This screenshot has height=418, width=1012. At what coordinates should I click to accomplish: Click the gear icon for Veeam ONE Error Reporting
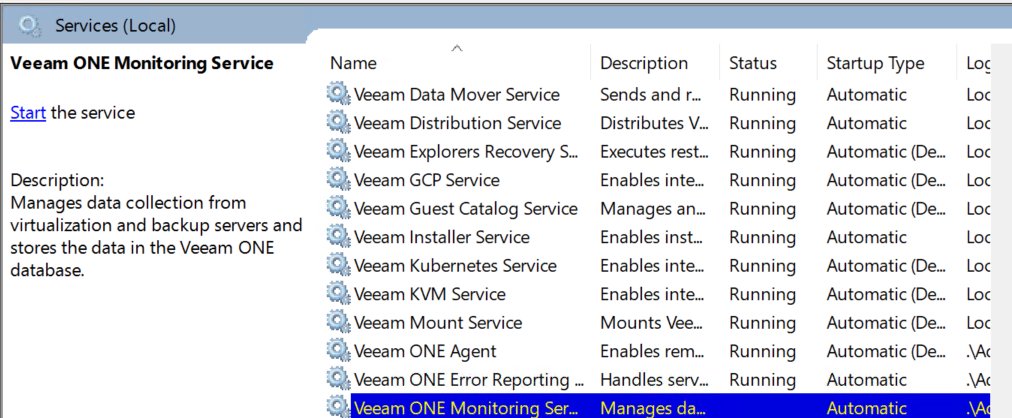coord(338,379)
